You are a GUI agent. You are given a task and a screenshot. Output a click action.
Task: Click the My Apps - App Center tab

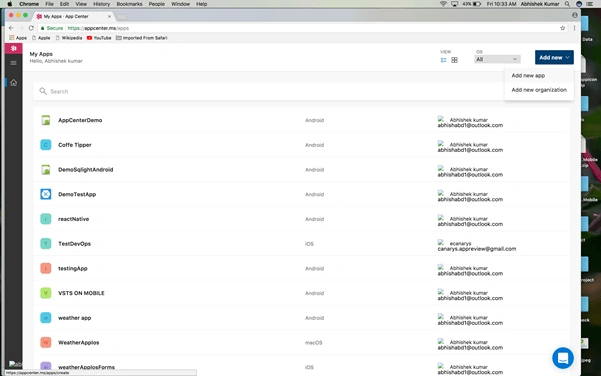pyautogui.click(x=73, y=16)
